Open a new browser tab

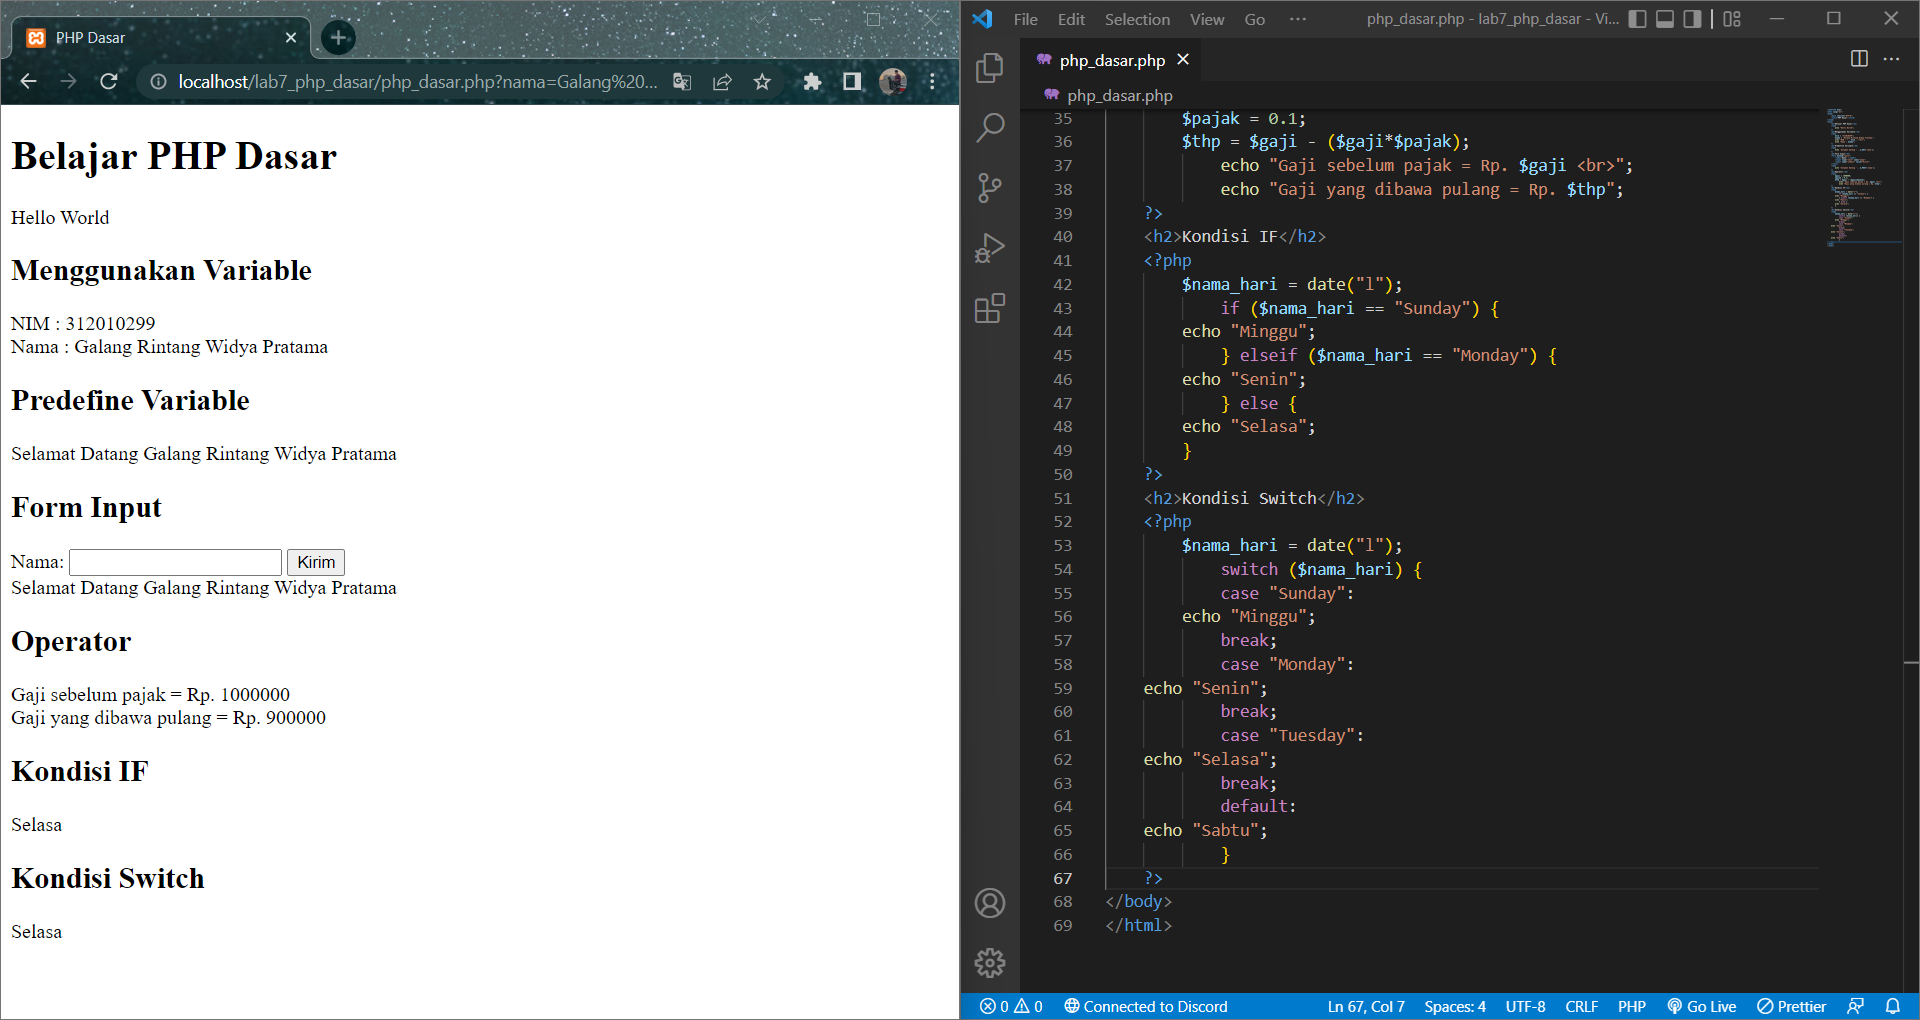point(338,38)
